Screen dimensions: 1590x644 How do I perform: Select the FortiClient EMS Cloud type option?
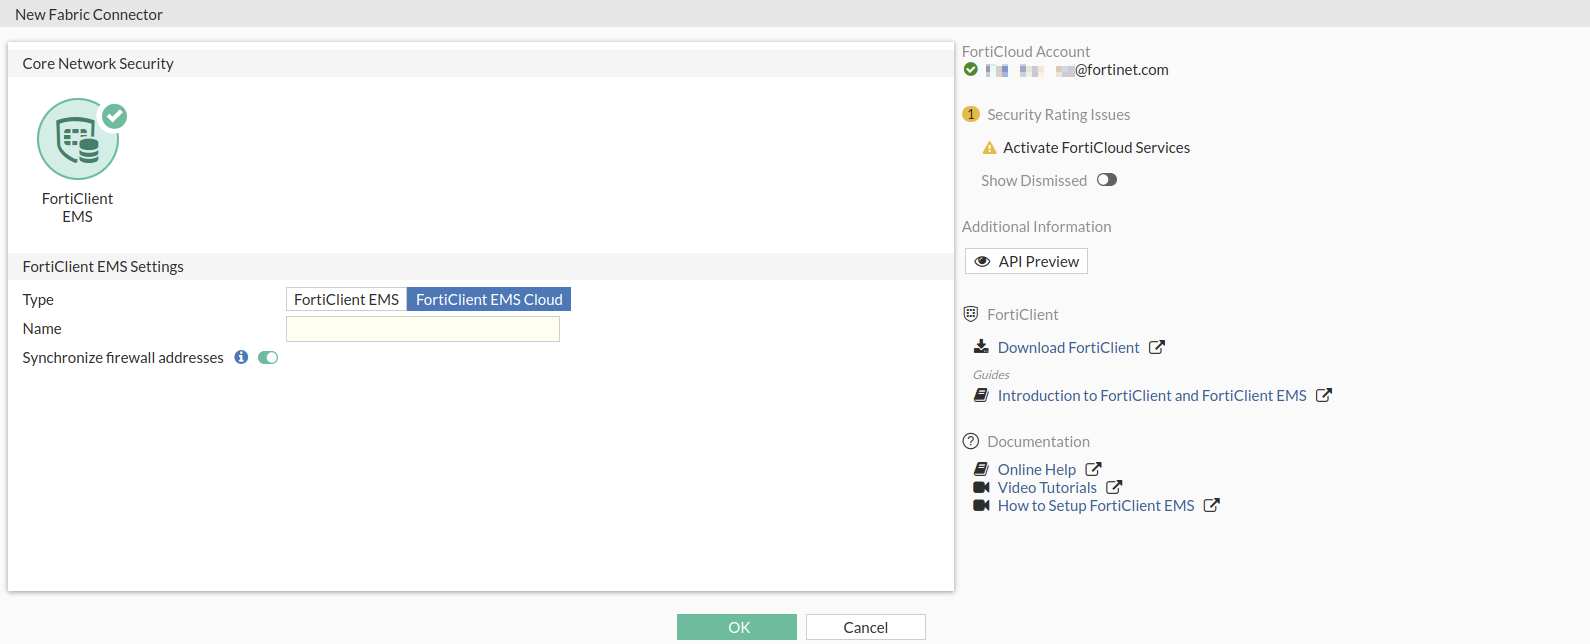click(x=489, y=299)
